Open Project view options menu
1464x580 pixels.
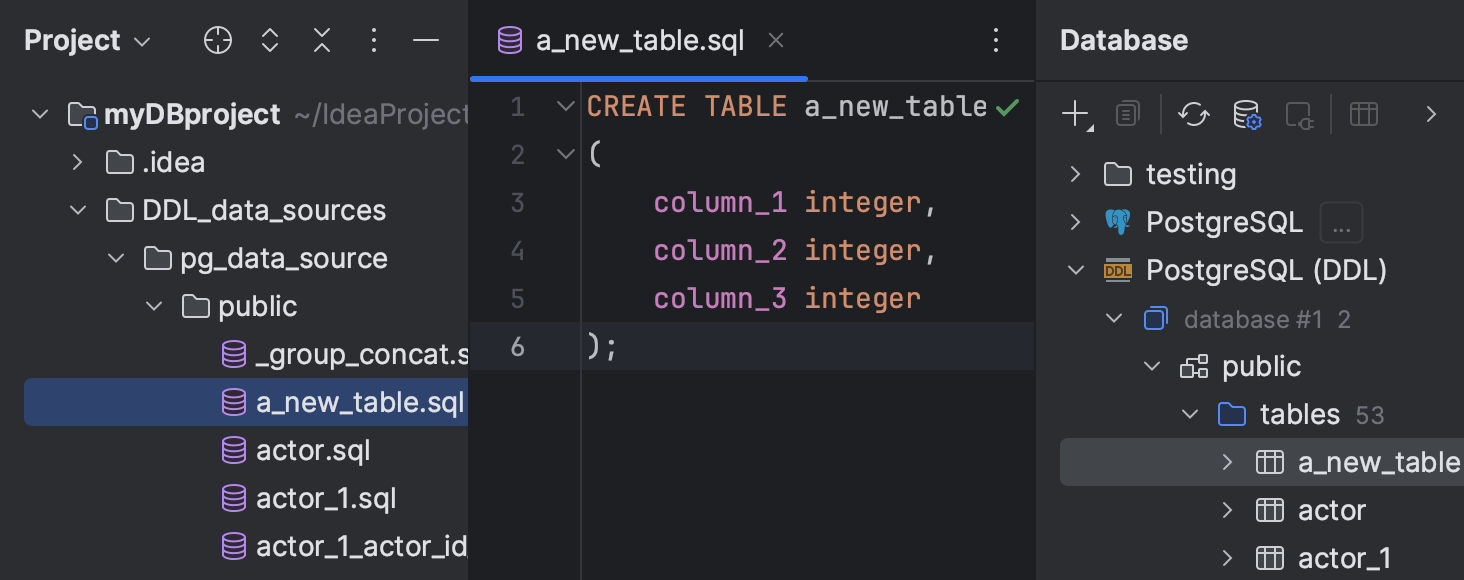click(x=374, y=40)
